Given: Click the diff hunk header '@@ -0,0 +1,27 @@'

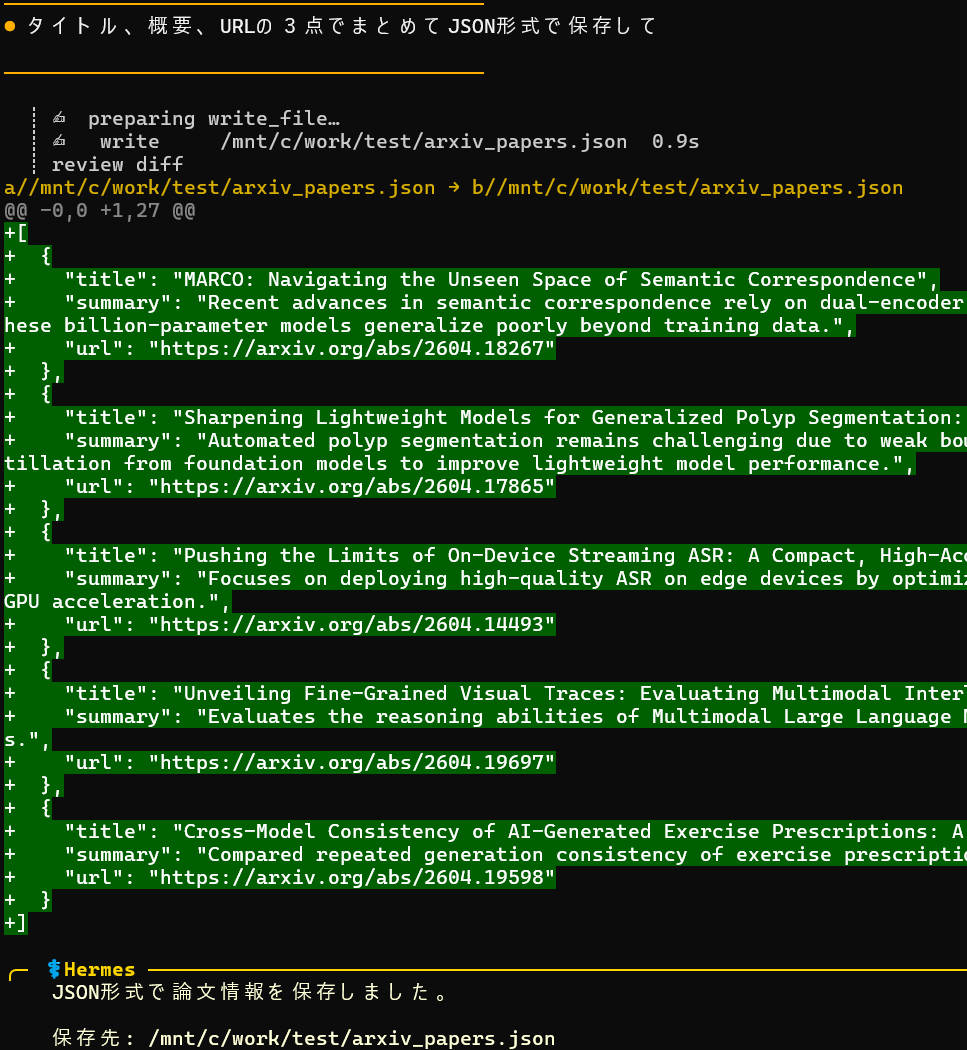Looking at the screenshot, I should click(x=100, y=211).
